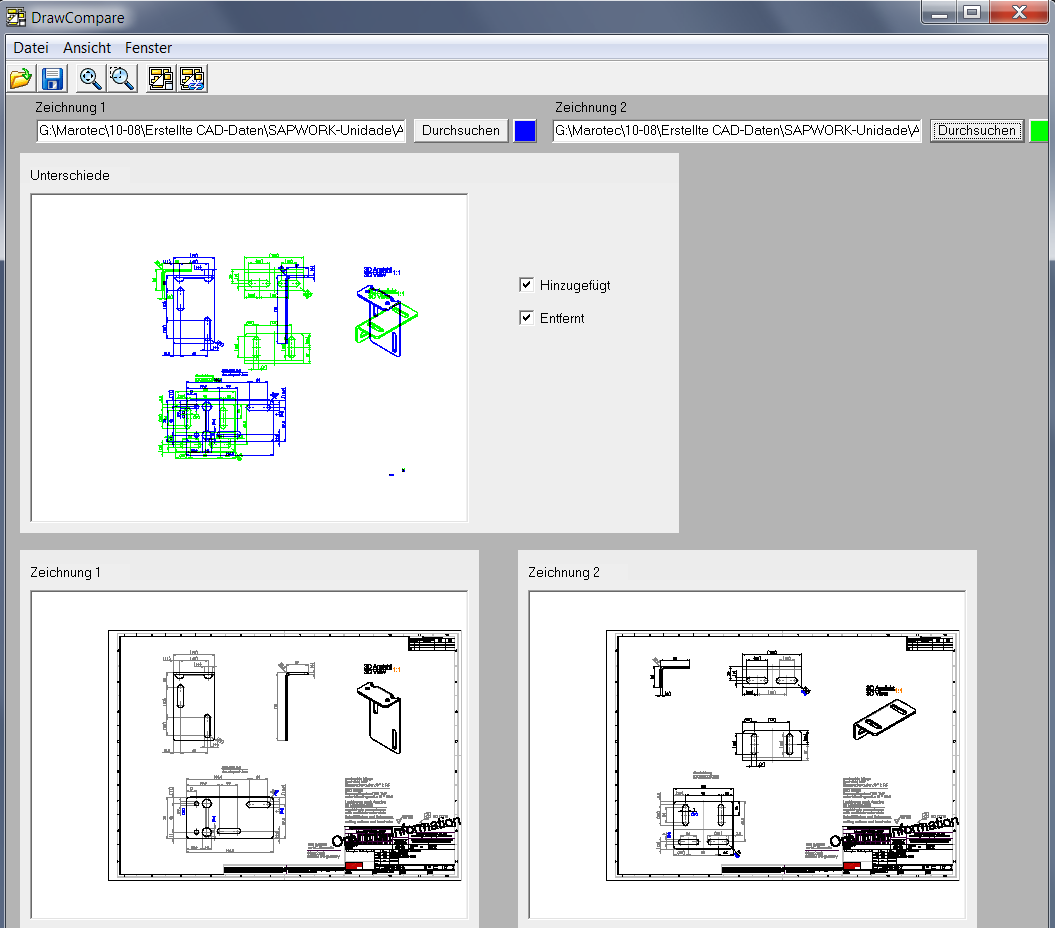The image size is (1055, 928).
Task: Select the zoom-window magnifier icon
Action: (121, 78)
